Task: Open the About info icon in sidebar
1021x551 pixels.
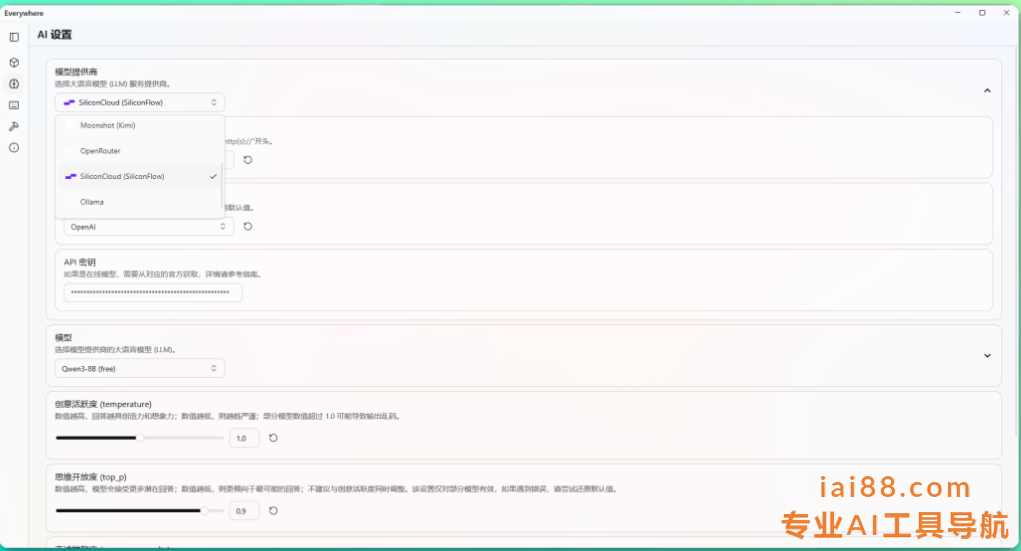Action: coord(14,148)
